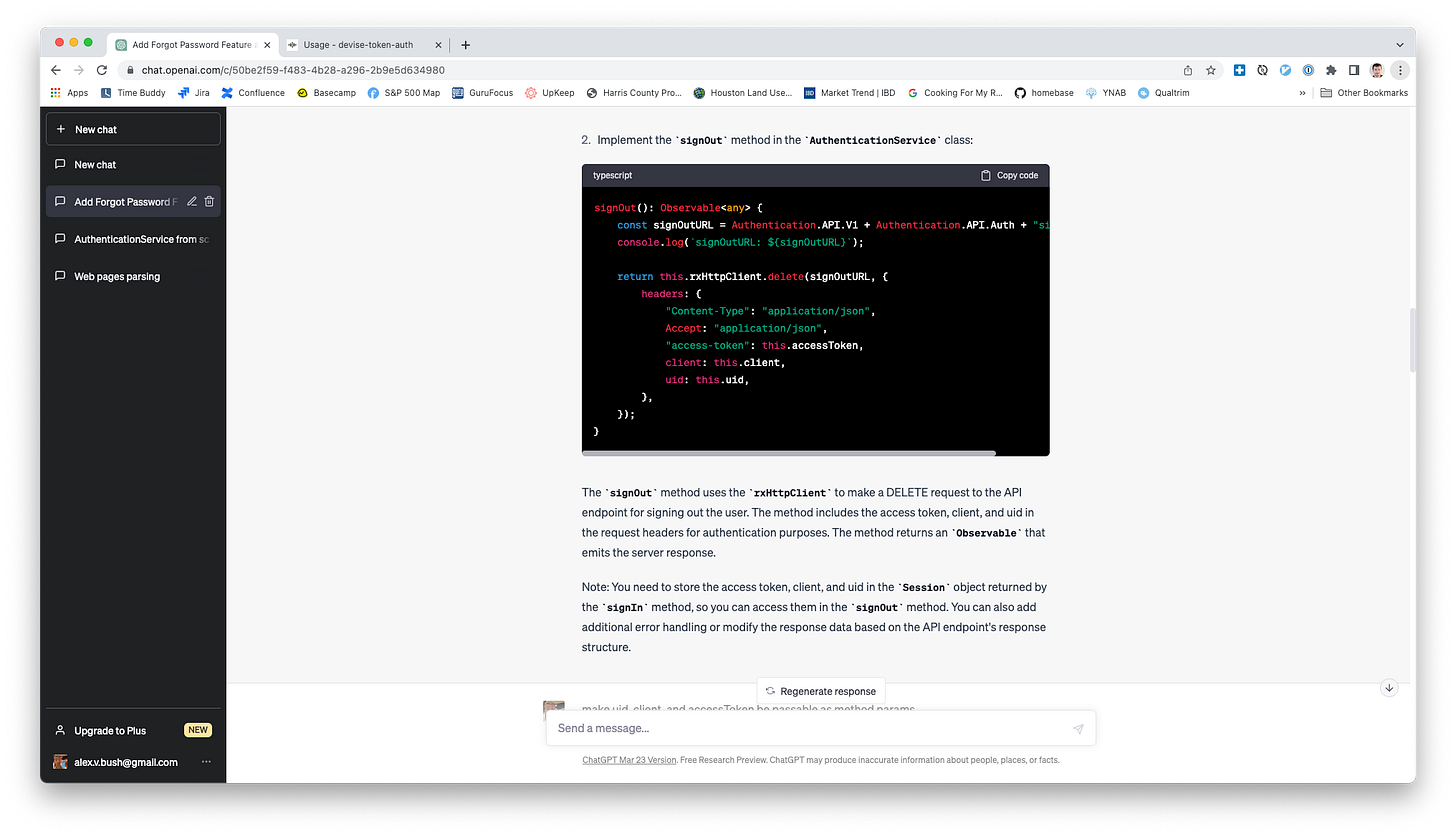1456x836 pixels.
Task: Bookmark this page with the star icon
Action: 1211,70
